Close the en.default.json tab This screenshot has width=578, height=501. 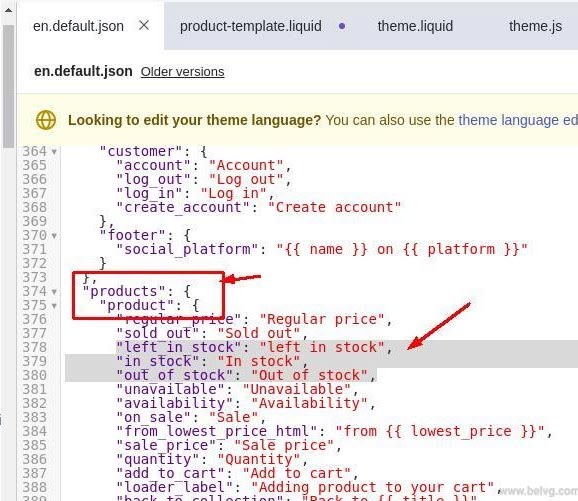pos(144,25)
